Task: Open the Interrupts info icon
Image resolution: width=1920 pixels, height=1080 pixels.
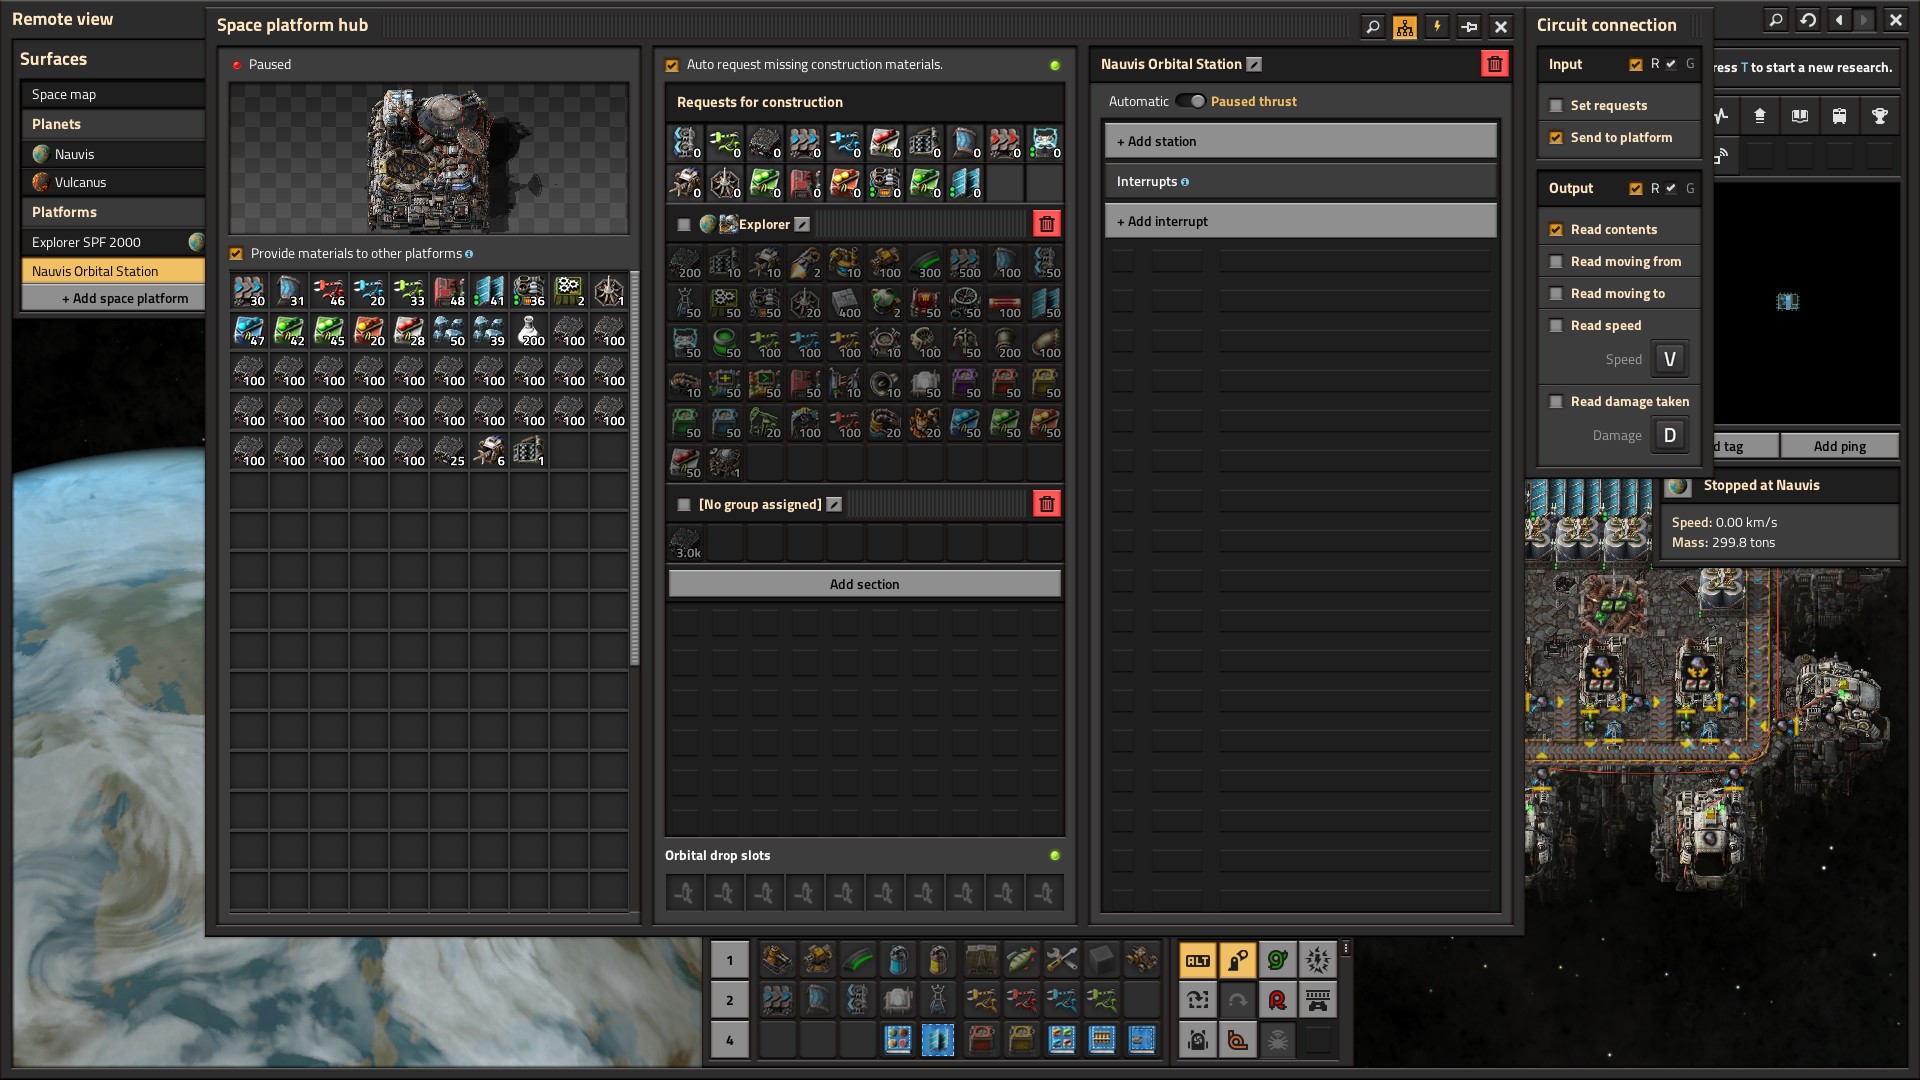Action: click(1185, 182)
